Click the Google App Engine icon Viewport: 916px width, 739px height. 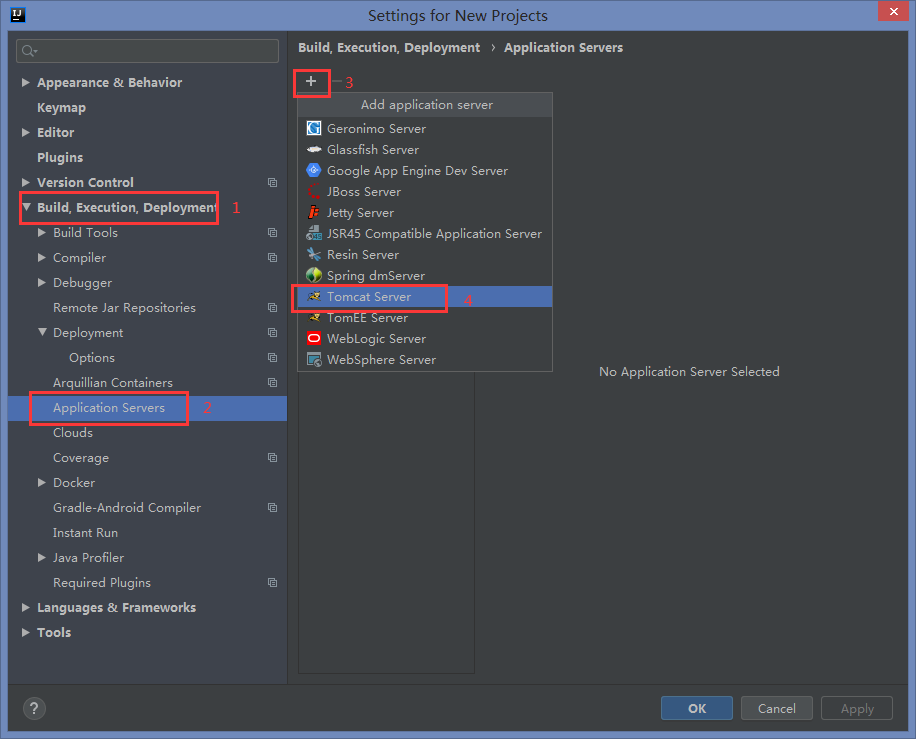[314, 171]
